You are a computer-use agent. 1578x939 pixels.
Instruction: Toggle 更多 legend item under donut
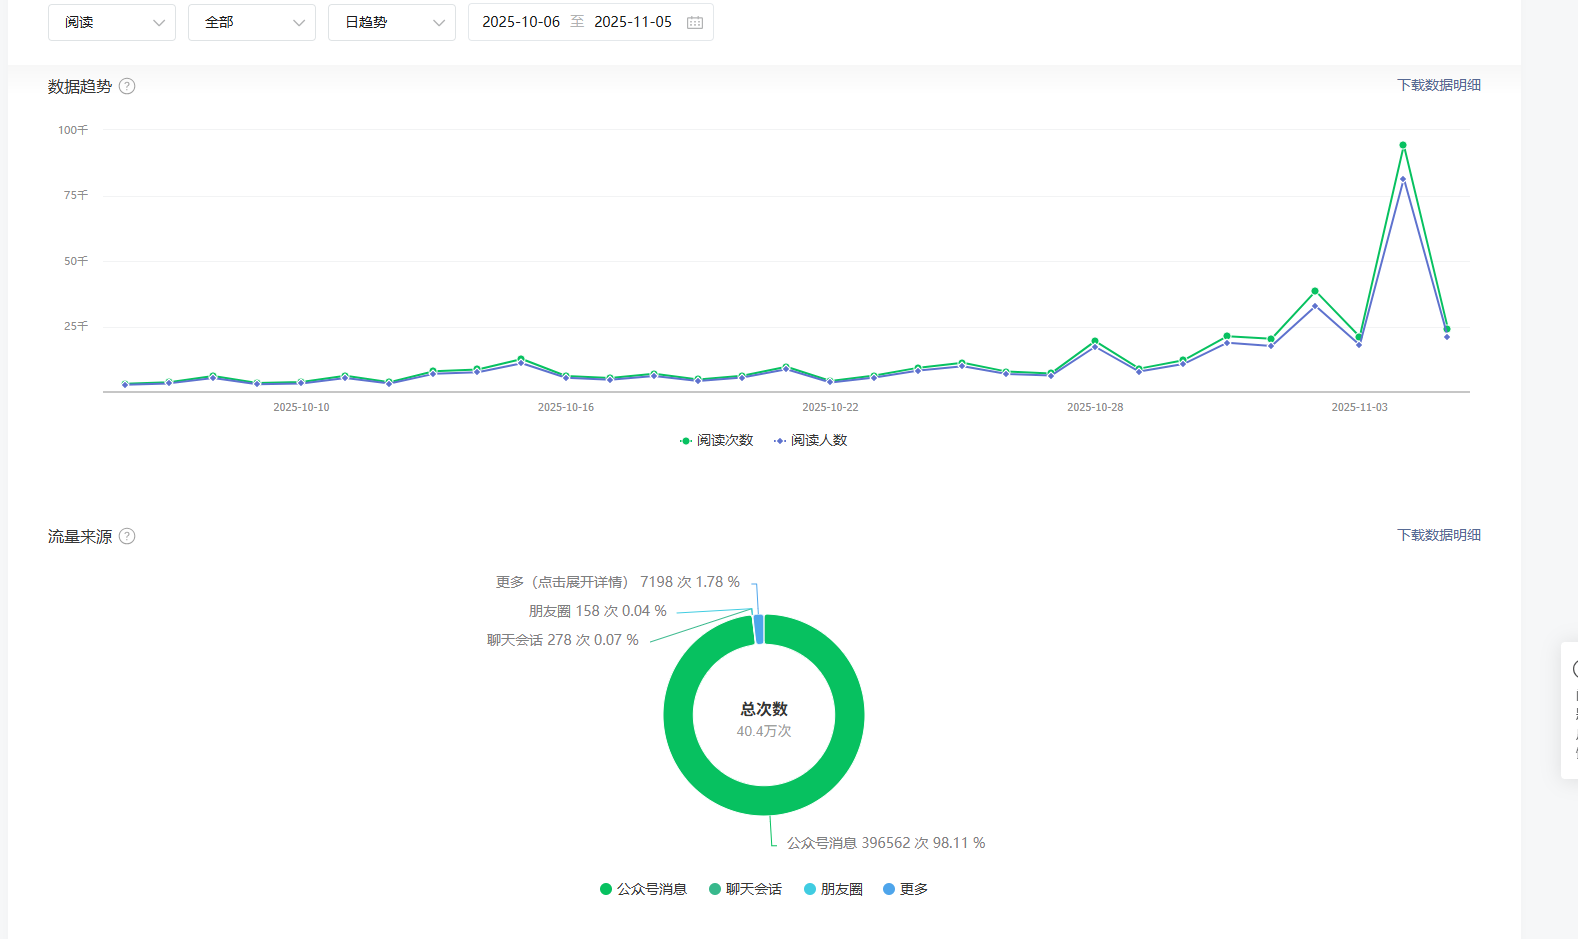[905, 889]
